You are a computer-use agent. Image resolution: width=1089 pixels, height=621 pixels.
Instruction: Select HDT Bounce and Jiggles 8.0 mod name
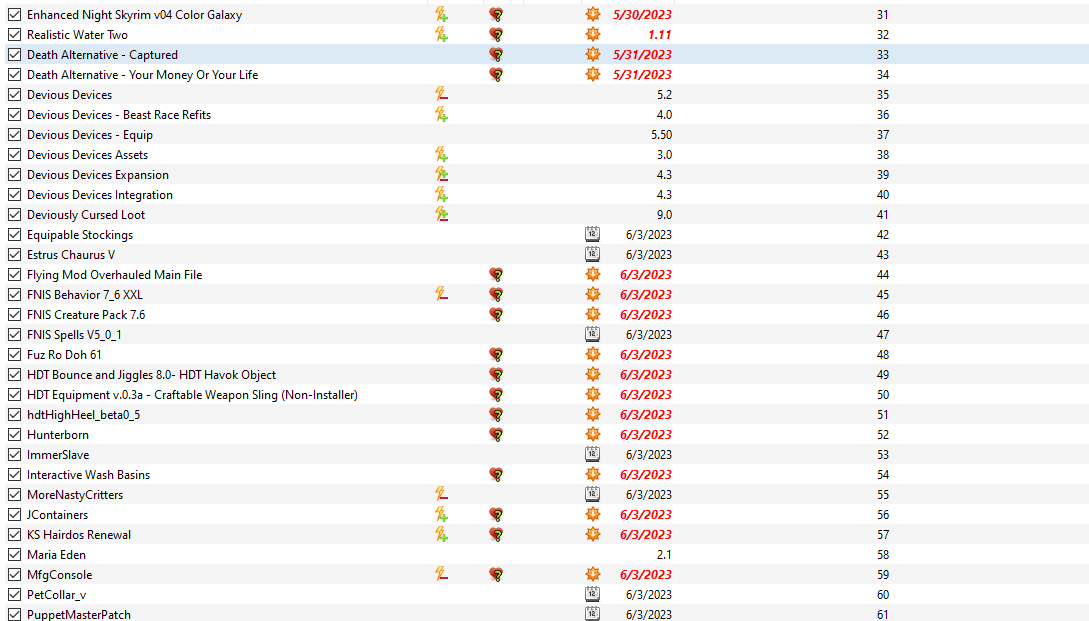[151, 374]
